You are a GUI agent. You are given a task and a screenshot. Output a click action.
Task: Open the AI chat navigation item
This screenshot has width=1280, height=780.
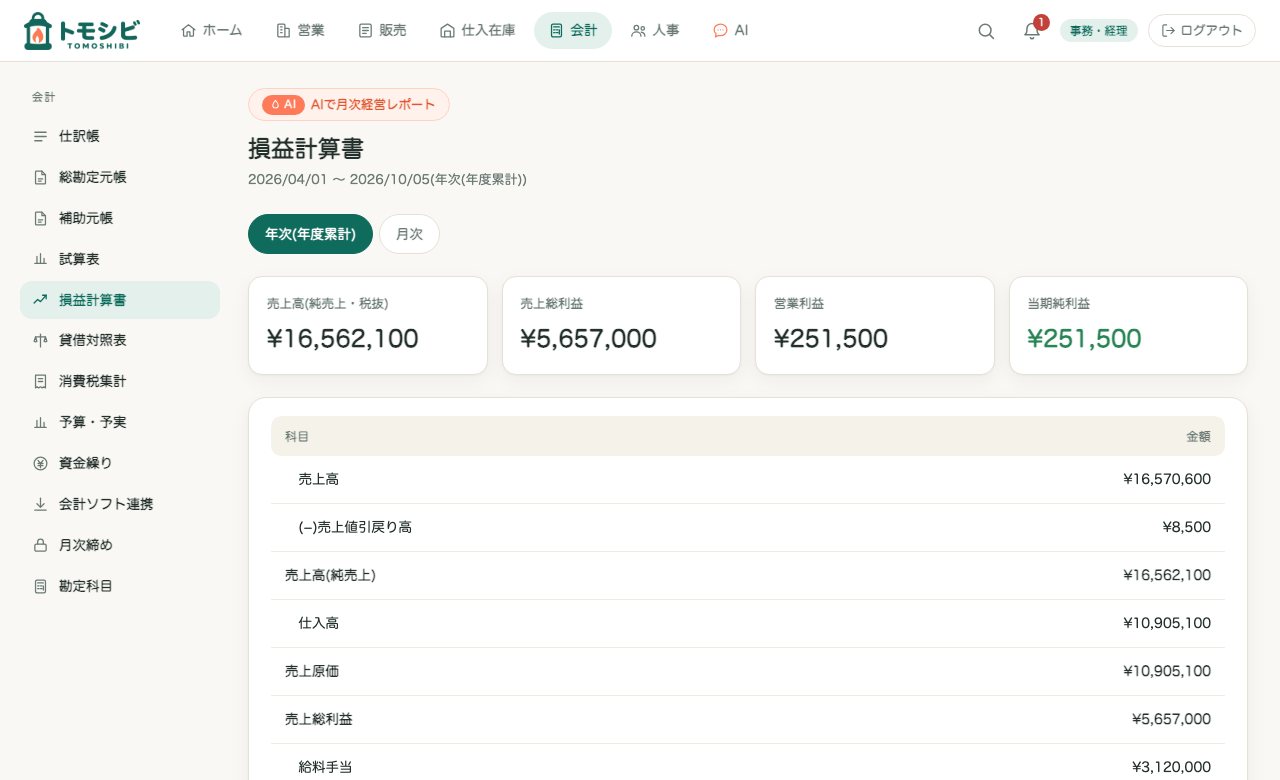click(730, 31)
